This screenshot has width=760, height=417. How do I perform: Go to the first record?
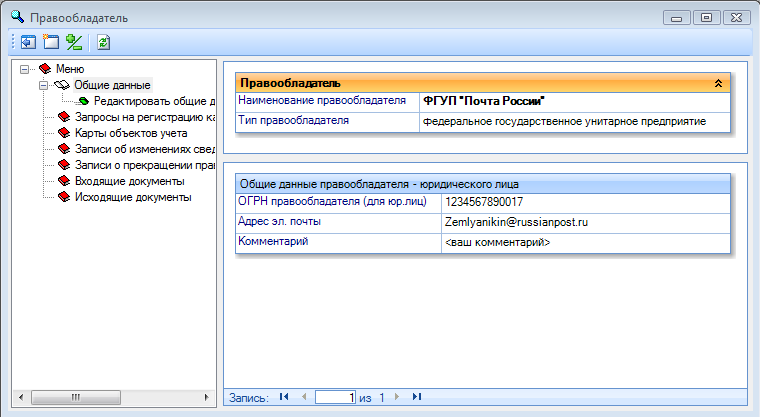(284, 397)
